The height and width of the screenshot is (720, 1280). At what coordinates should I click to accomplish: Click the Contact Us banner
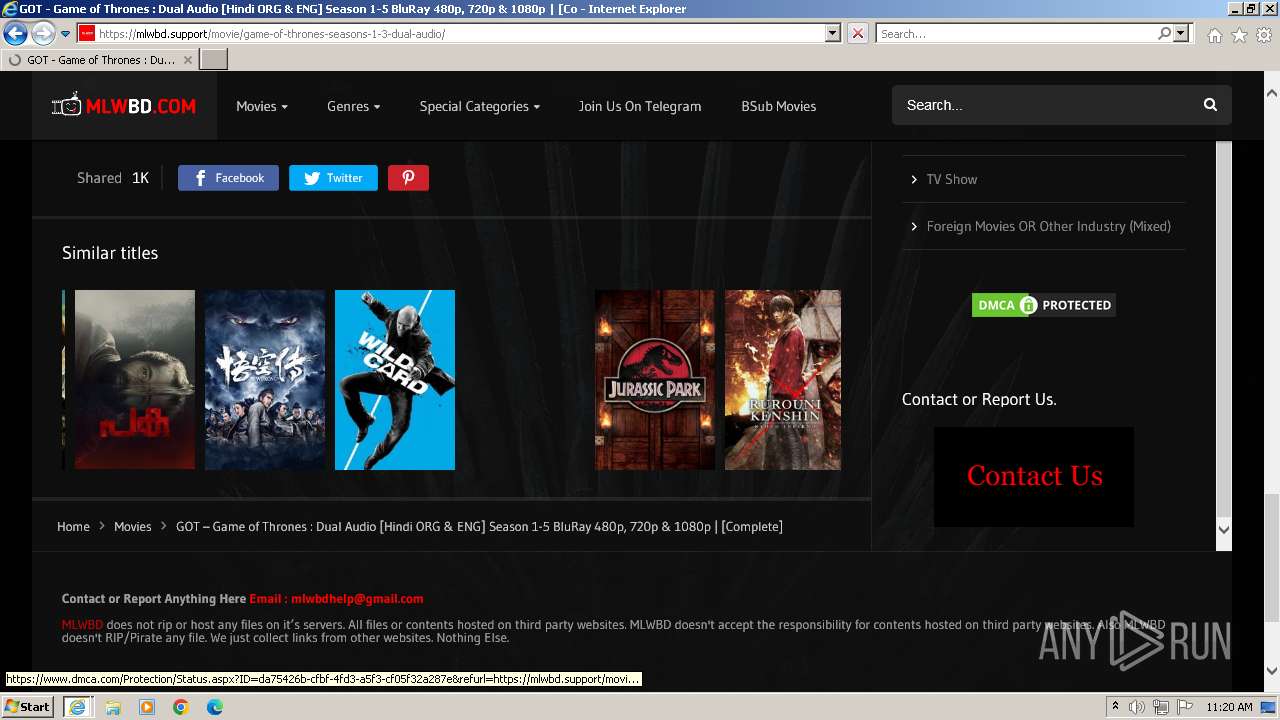pyautogui.click(x=1034, y=476)
